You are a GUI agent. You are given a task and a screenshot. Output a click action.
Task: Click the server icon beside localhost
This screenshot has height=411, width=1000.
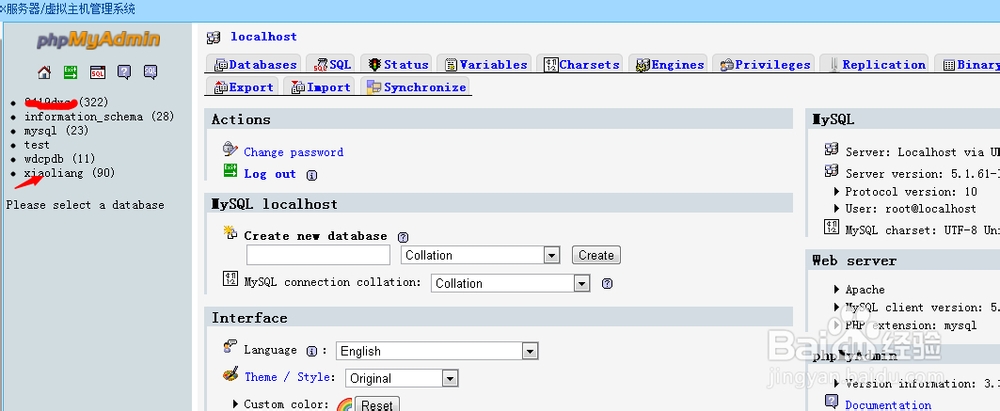214,38
